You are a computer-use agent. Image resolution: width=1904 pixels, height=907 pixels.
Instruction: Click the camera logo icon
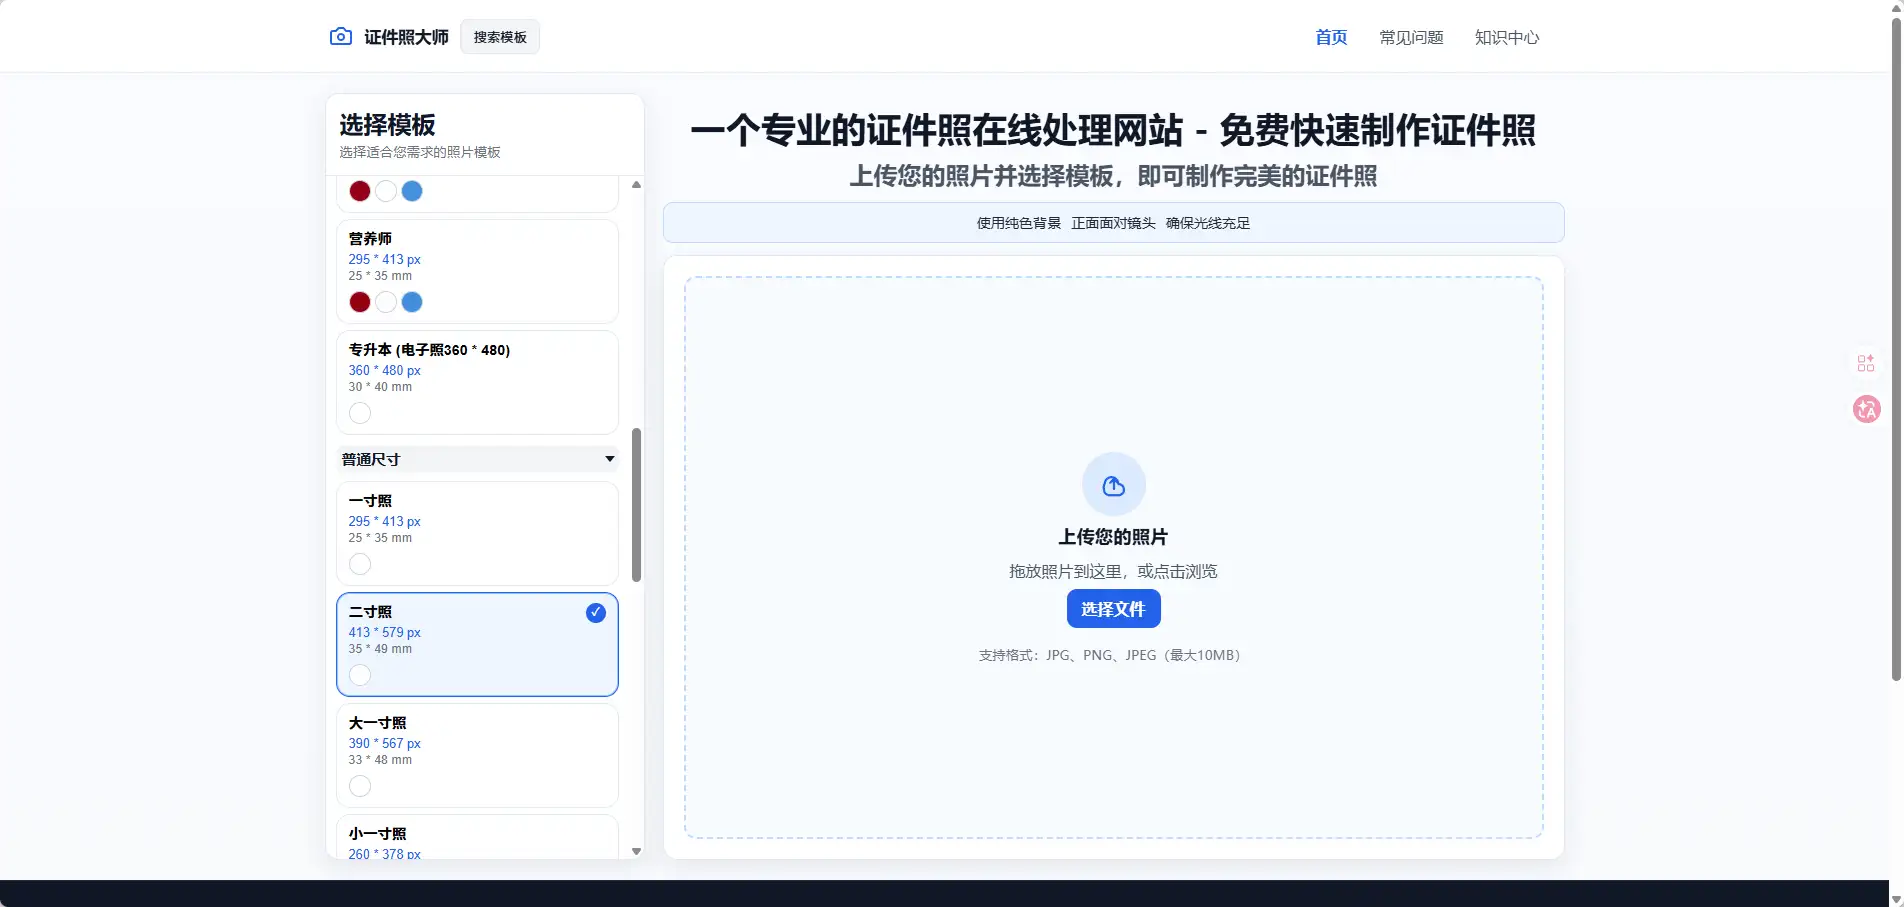click(x=340, y=37)
